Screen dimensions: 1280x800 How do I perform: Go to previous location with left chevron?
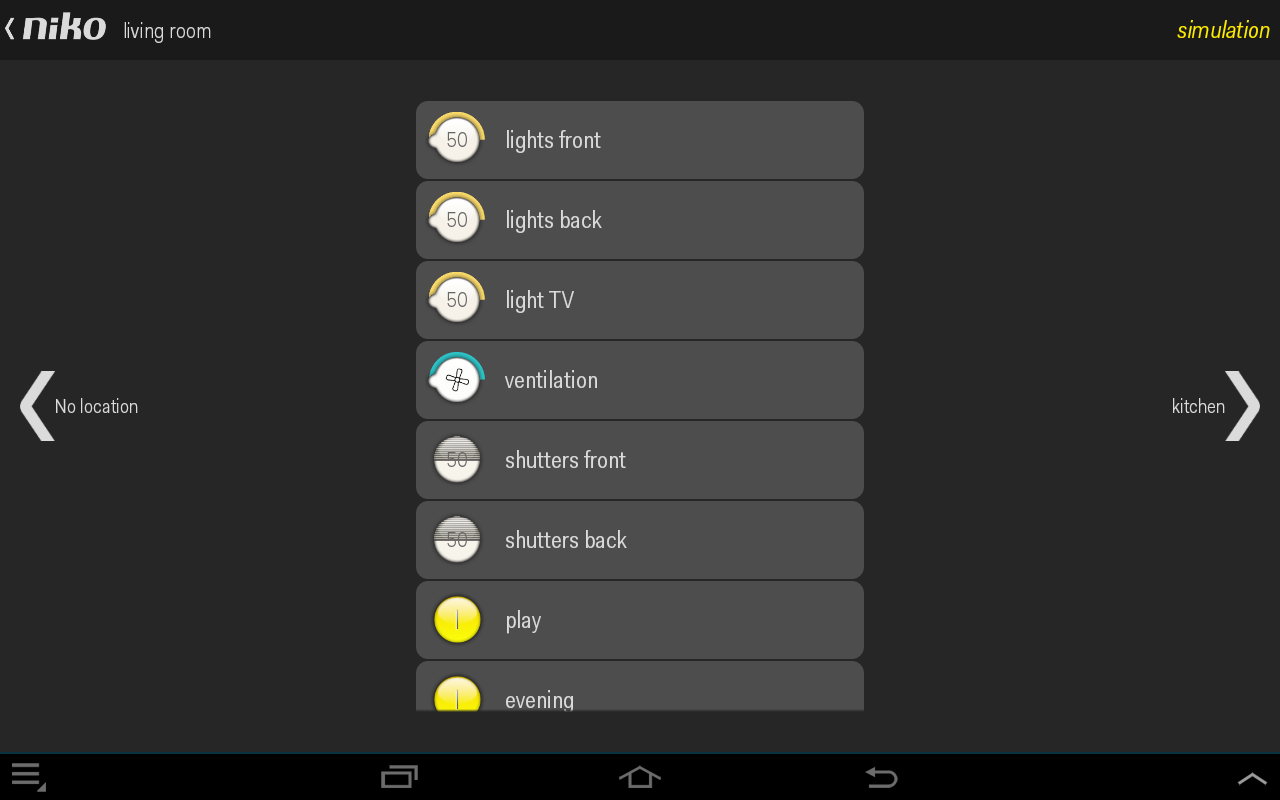37,405
